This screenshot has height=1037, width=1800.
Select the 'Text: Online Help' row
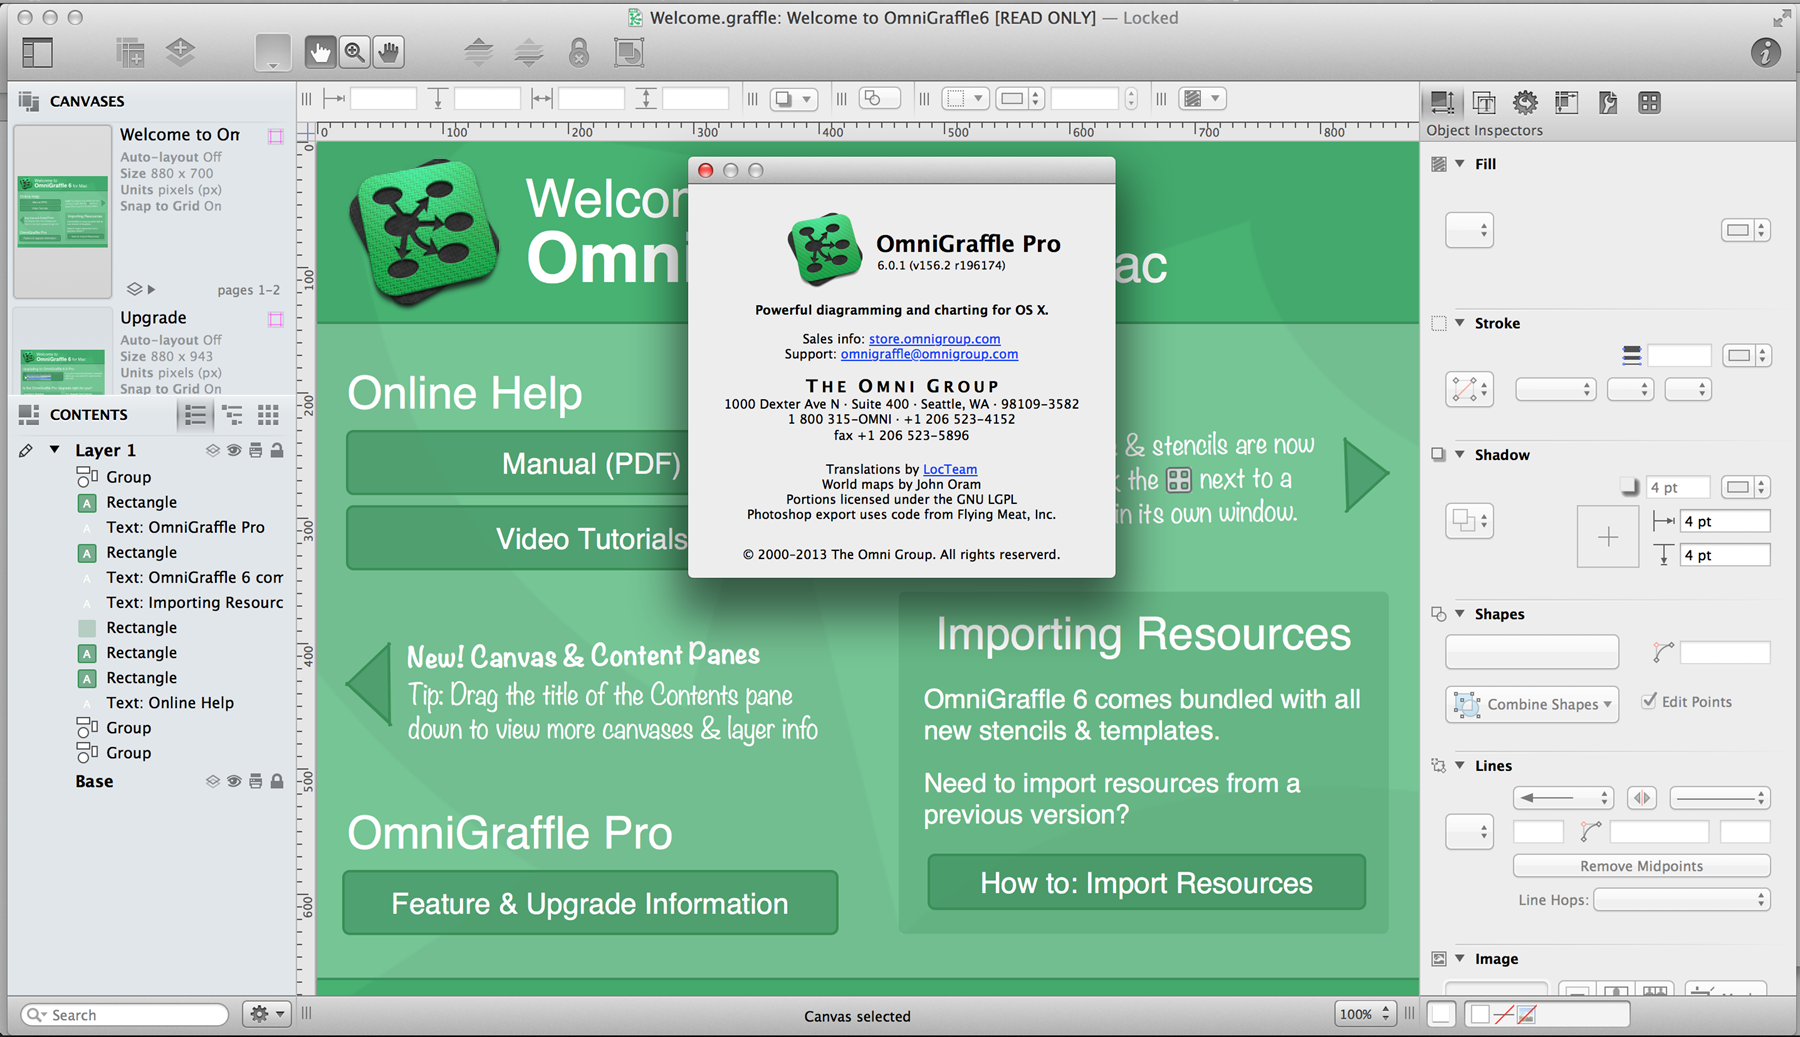click(170, 702)
